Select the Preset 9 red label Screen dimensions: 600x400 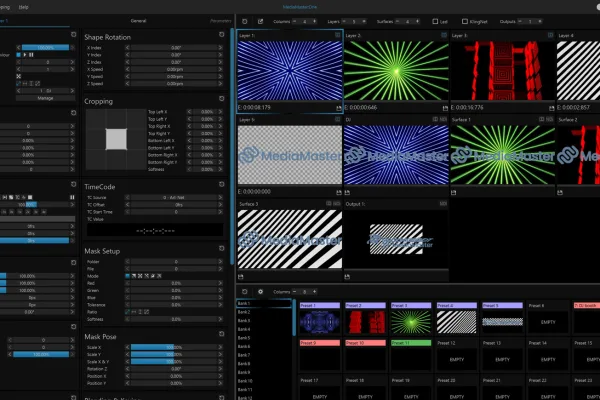point(320,343)
